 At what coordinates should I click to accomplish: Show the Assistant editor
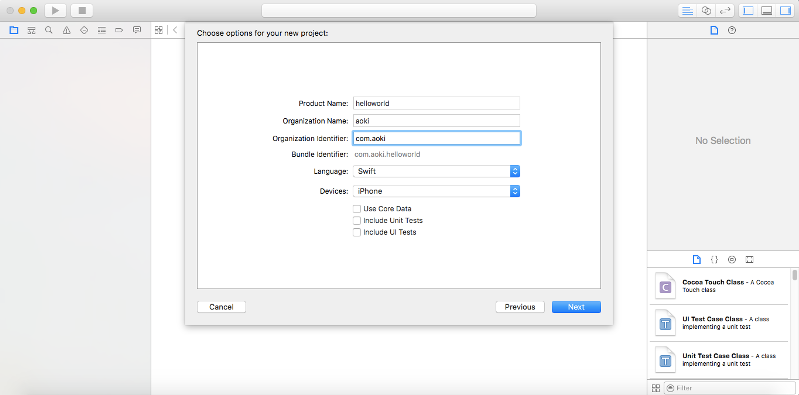tap(706, 10)
